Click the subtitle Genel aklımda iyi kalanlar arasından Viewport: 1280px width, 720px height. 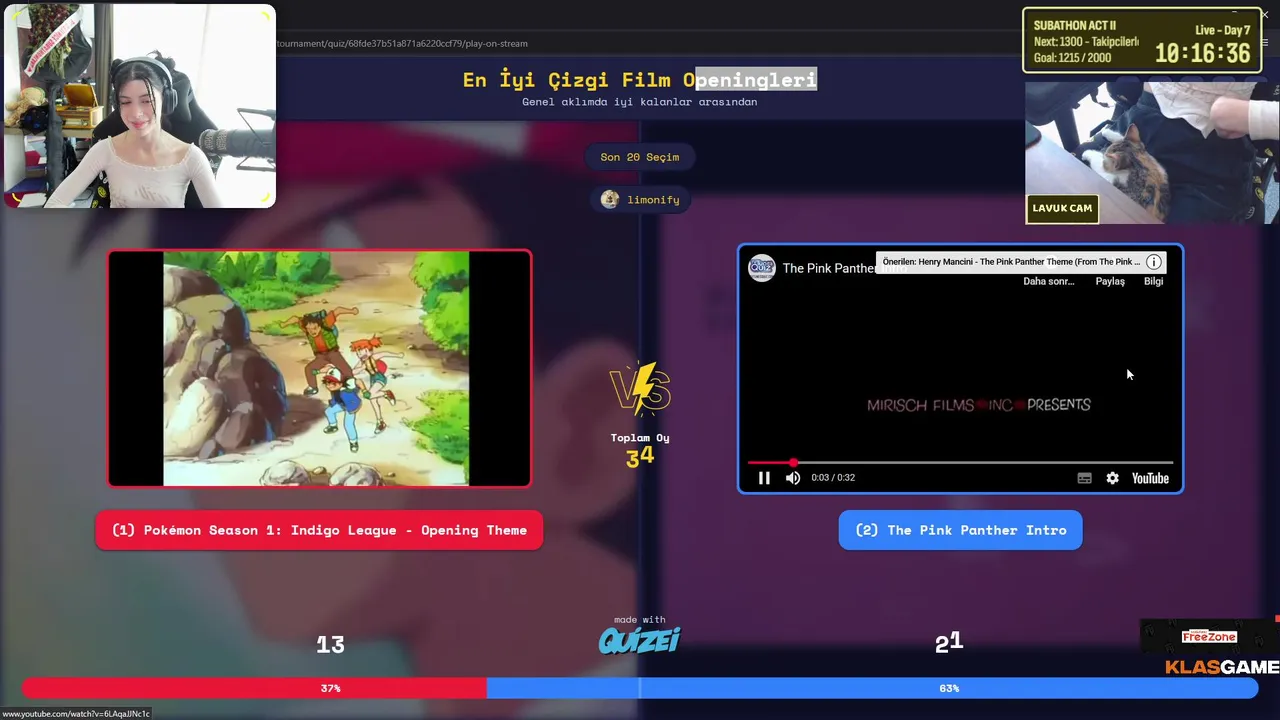click(x=640, y=102)
